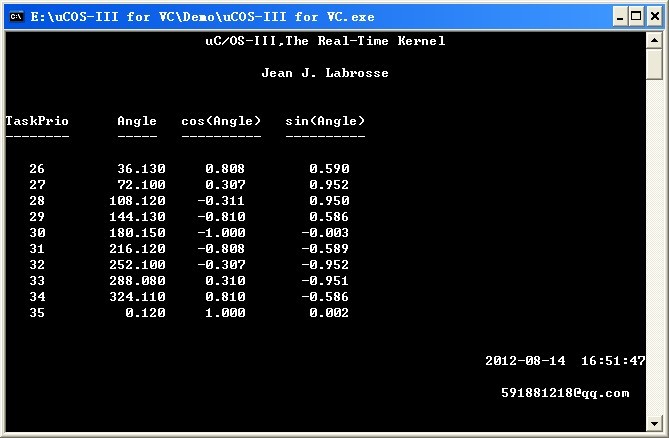Close the uCOS-III console window
Image resolution: width=669 pixels, height=438 pixels.
click(654, 17)
